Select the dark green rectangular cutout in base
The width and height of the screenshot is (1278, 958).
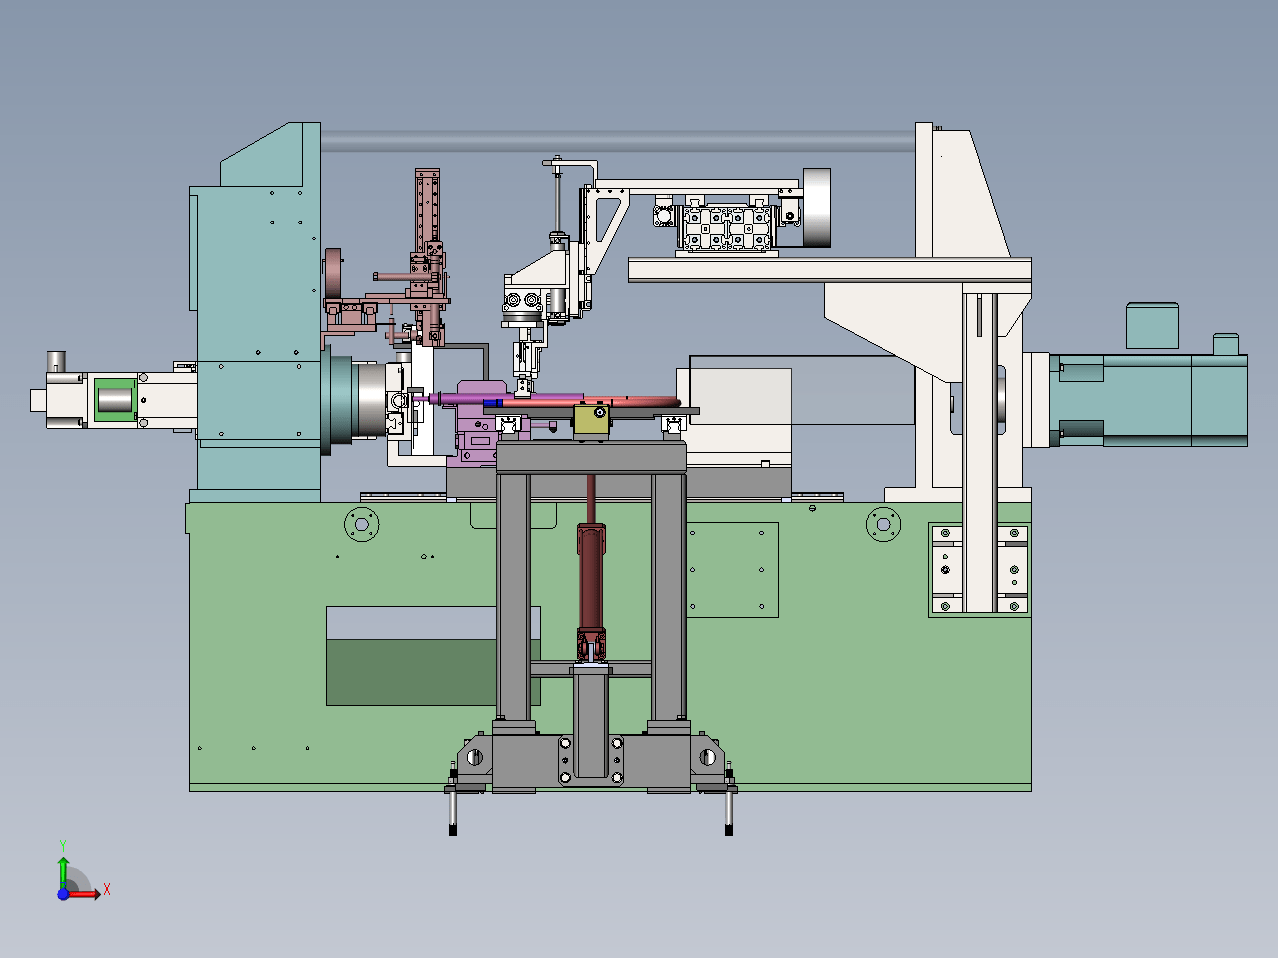pos(410,672)
